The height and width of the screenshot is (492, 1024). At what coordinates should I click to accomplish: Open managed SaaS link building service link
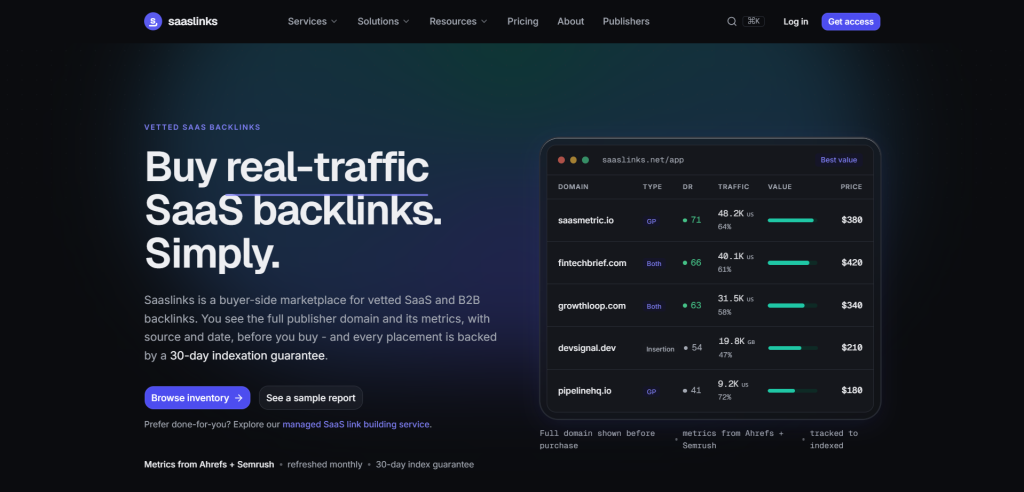[x=356, y=425]
